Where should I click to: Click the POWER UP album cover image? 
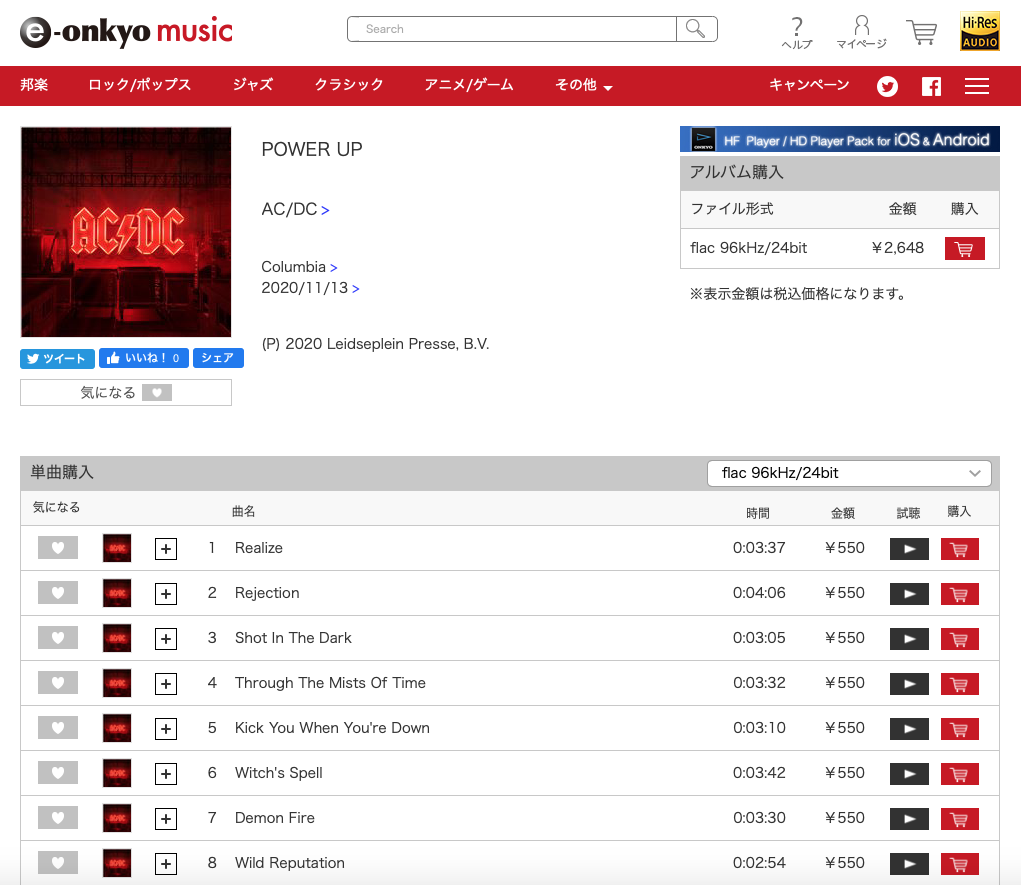126,232
